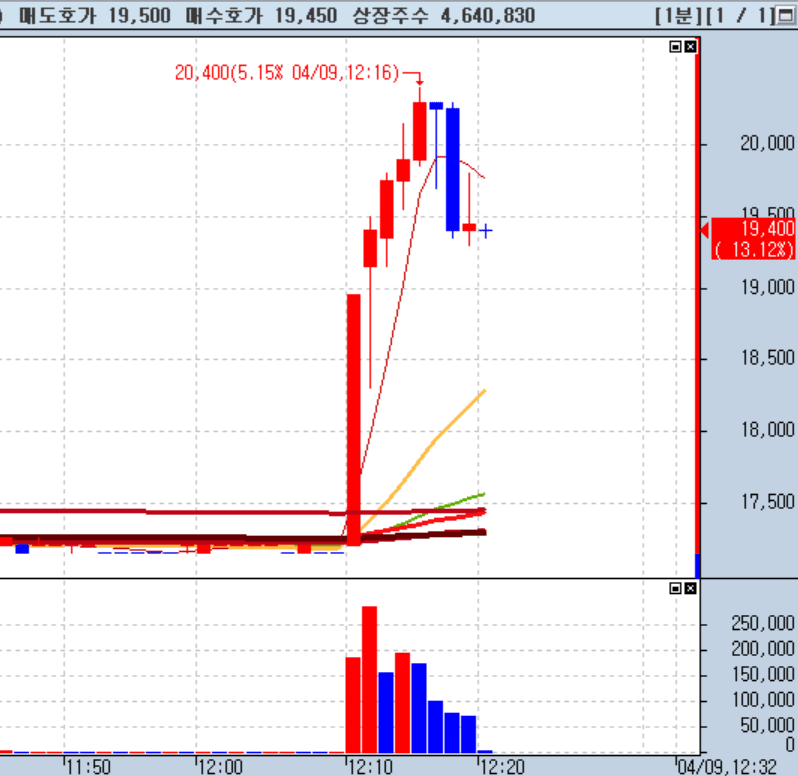Click the 18,500 price axis label
The height and width of the screenshot is (776, 798).
[x=767, y=358]
